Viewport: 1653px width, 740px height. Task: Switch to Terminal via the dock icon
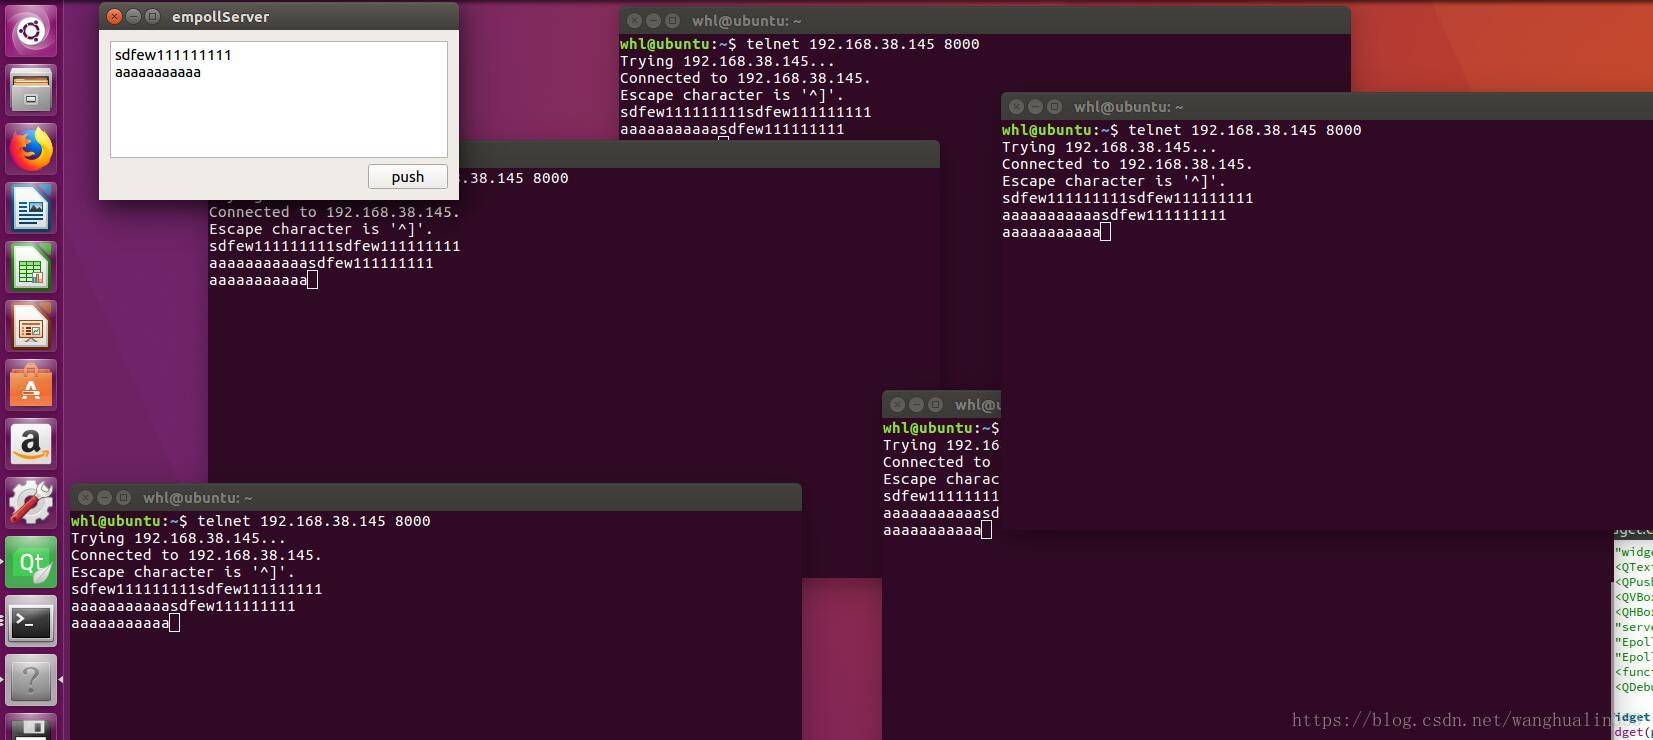31,621
